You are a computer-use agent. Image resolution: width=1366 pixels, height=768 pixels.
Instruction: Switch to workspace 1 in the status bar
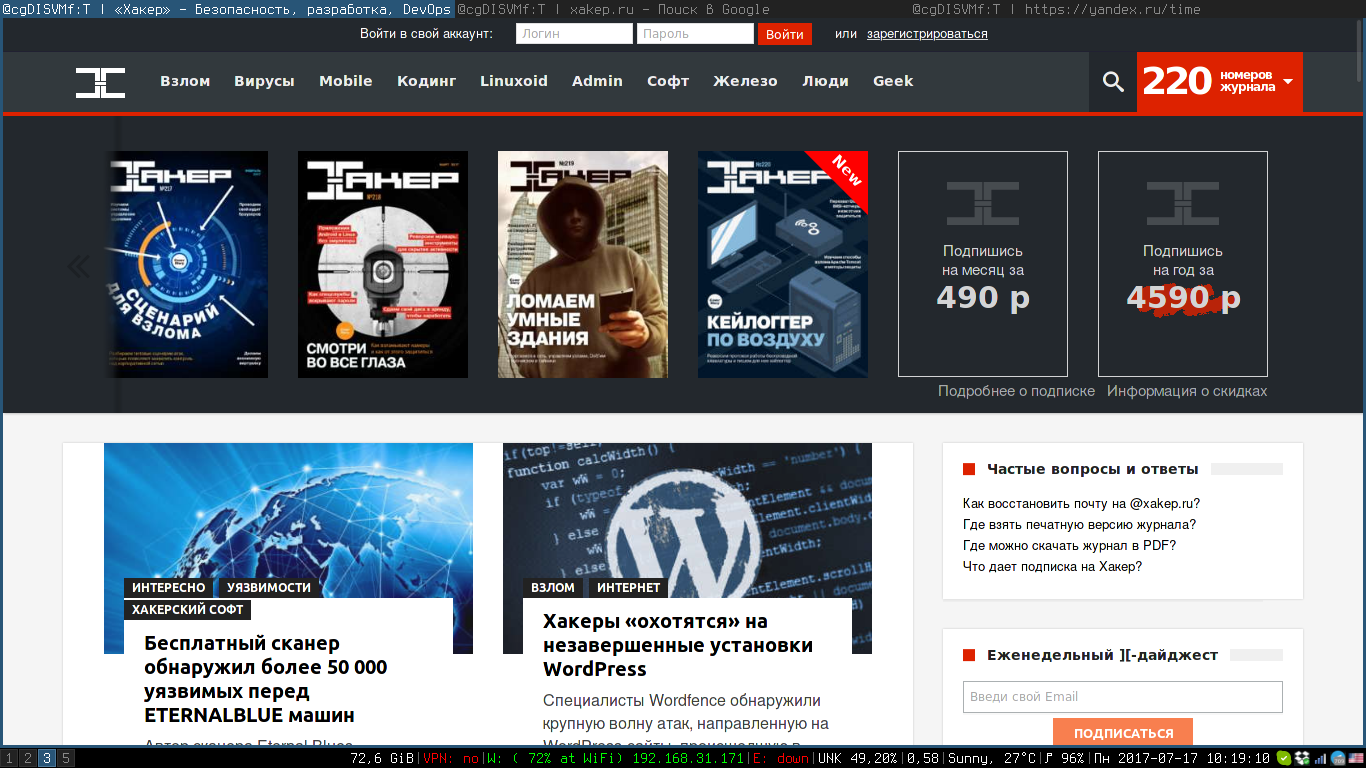point(9,759)
